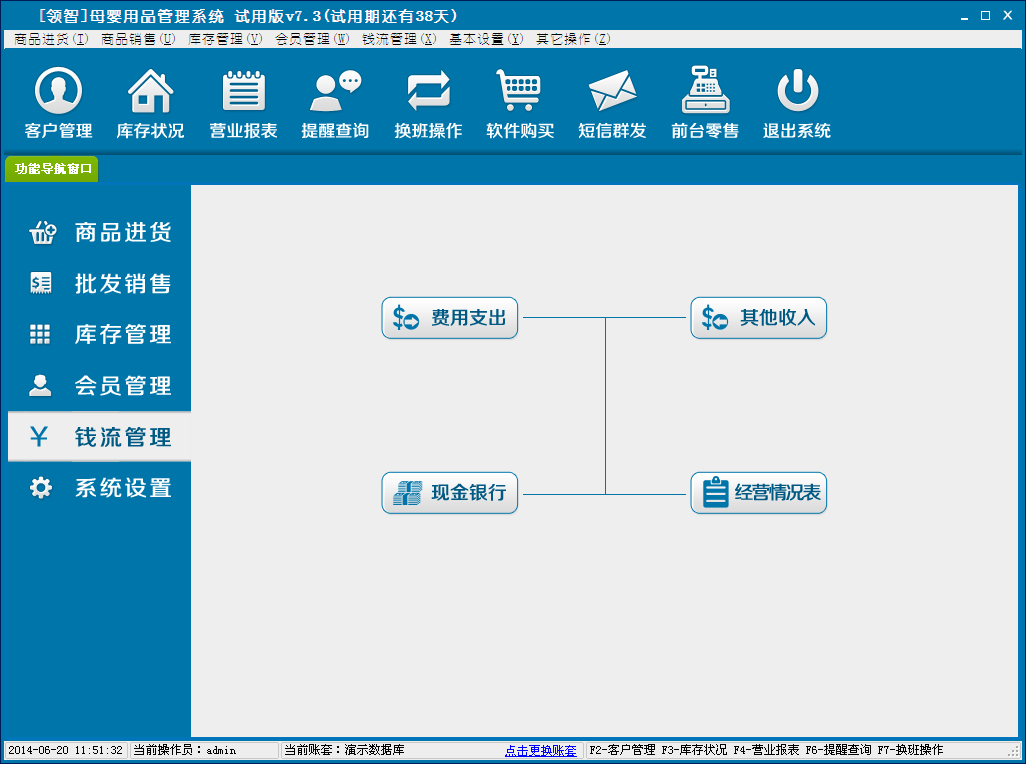Open the 商品进货 menu
This screenshot has height=764, width=1026.
pos(51,39)
